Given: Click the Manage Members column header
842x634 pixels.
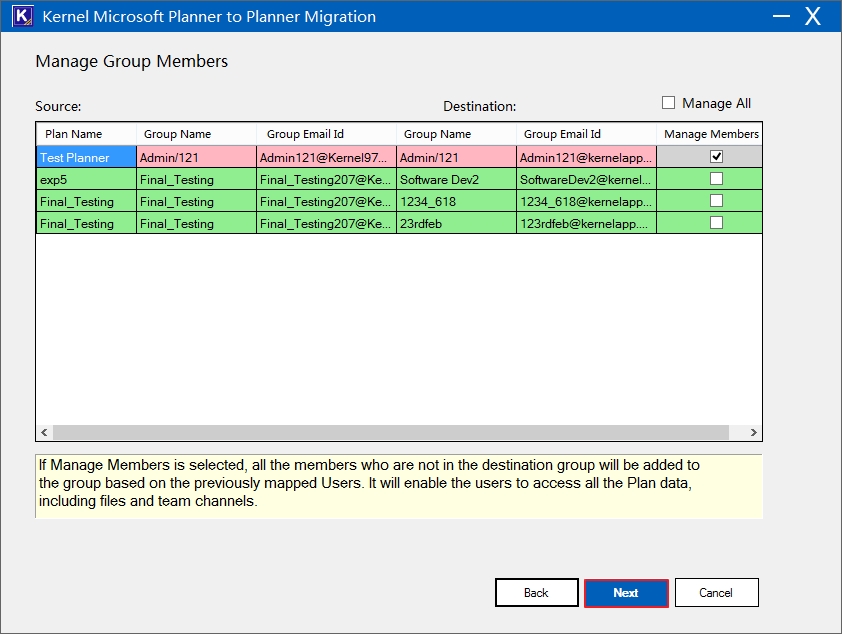Looking at the screenshot, I should click(709, 134).
